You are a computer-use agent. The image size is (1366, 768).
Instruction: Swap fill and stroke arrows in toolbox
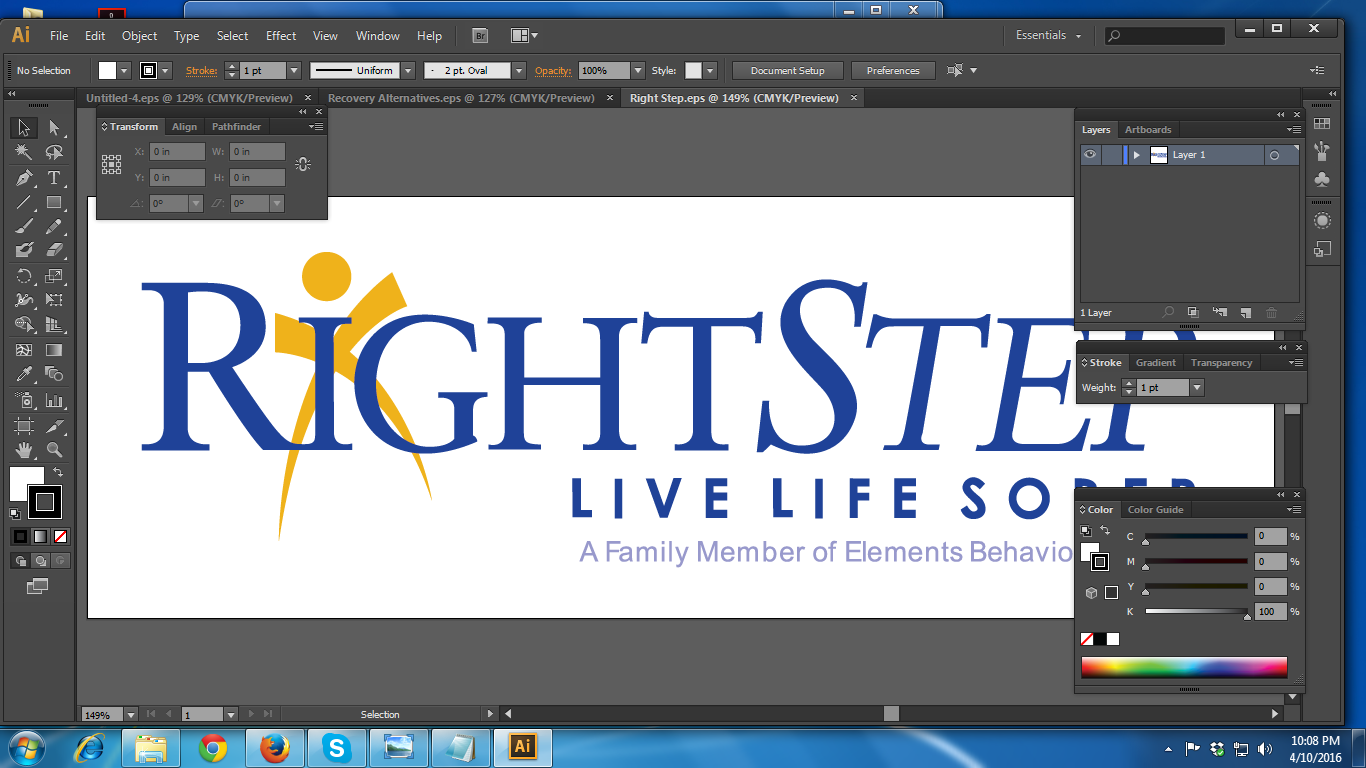58,472
